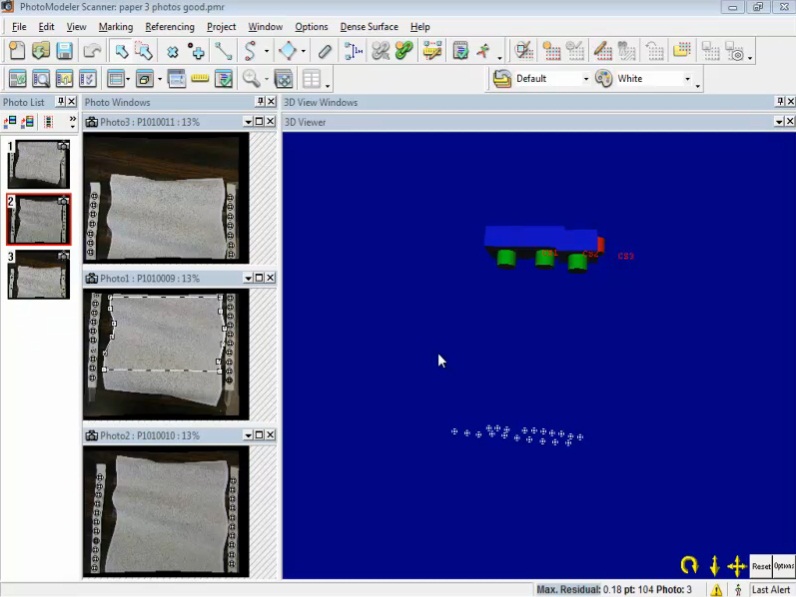Toggle pin on the Photo List panel
796x597 pixels.
coord(60,102)
